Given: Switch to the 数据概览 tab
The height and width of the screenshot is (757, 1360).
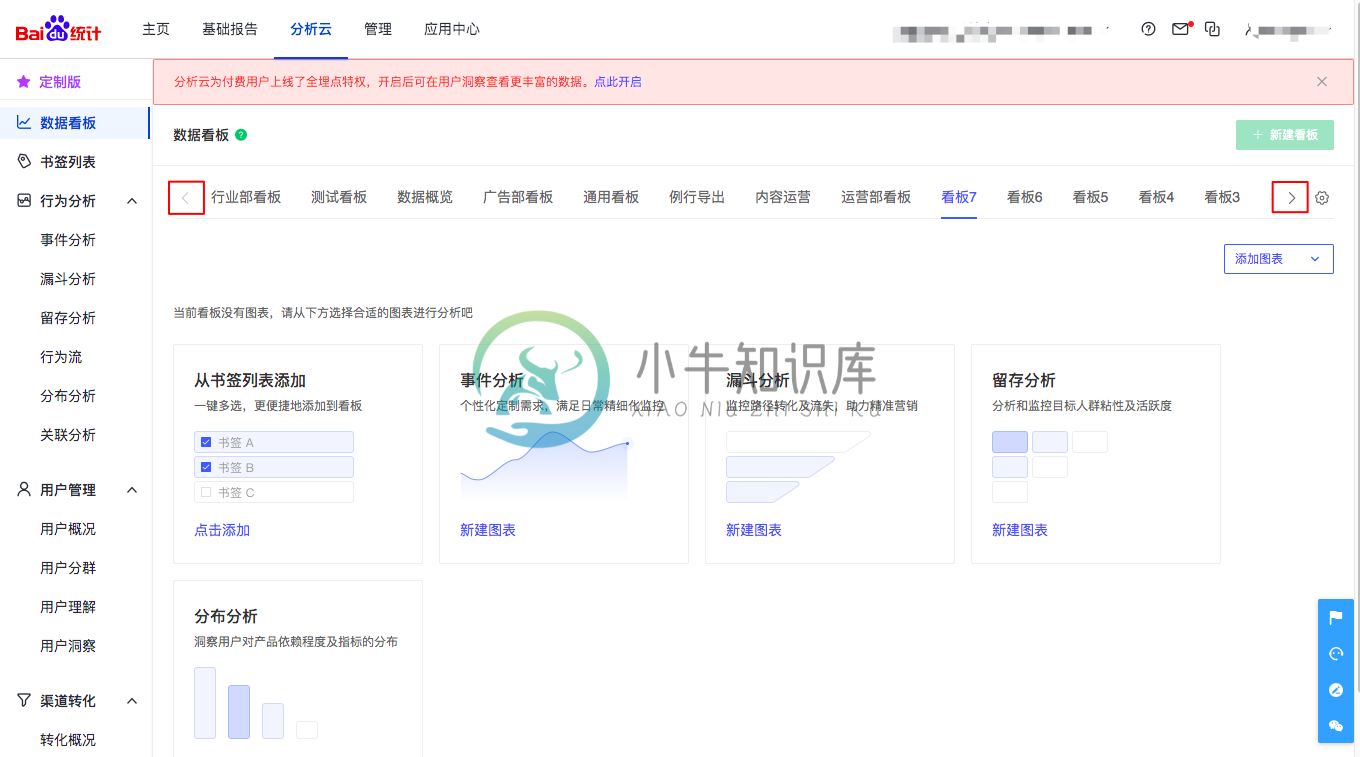Looking at the screenshot, I should 425,197.
